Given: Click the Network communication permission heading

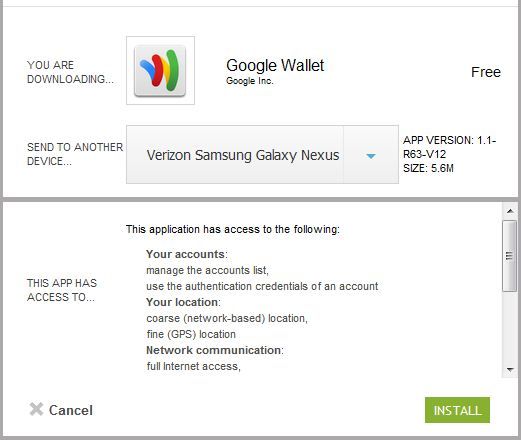Looking at the screenshot, I should (215, 350).
